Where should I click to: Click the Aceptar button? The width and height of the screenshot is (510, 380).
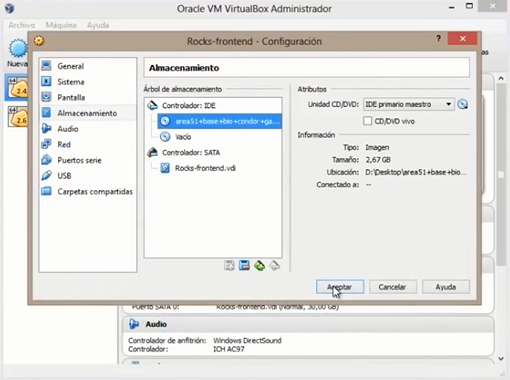click(x=340, y=287)
